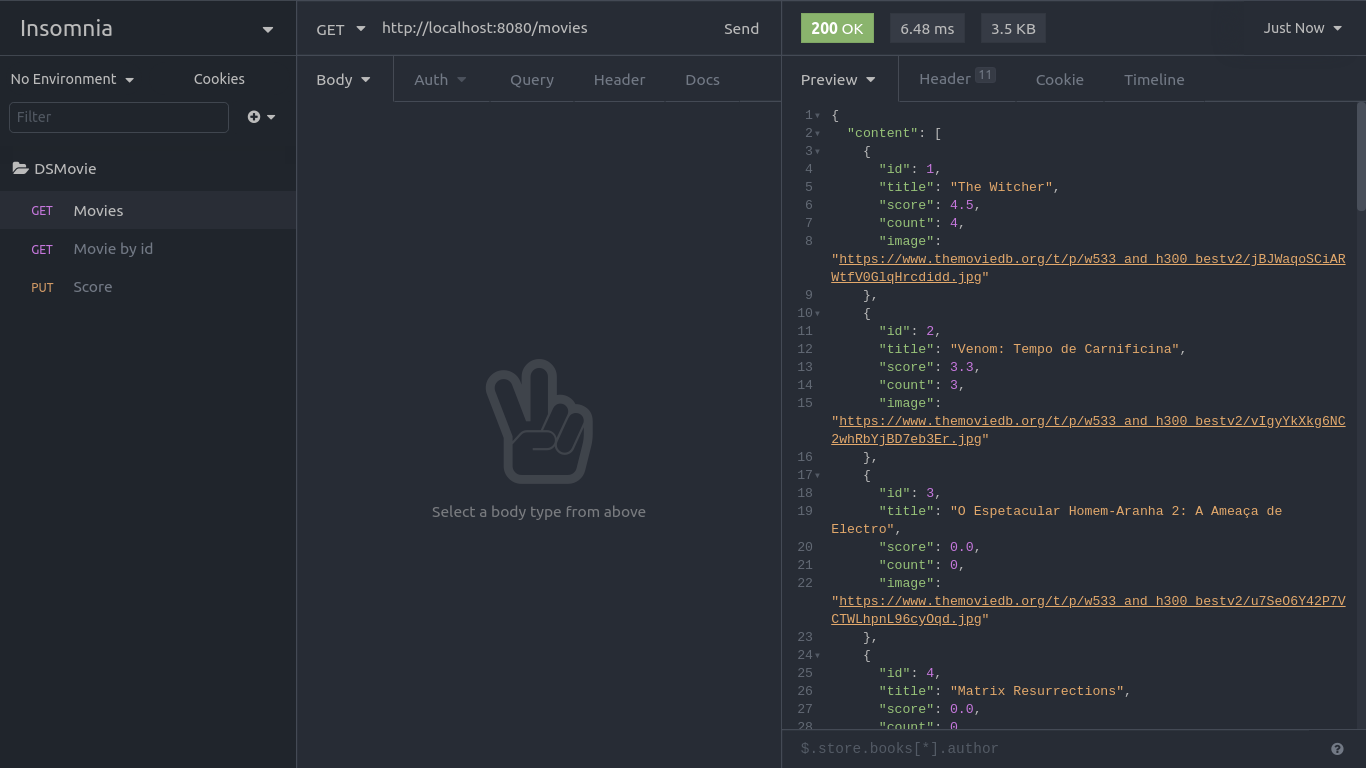The height and width of the screenshot is (768, 1366).
Task: Click the plus icon to create a new request
Action: tap(253, 116)
